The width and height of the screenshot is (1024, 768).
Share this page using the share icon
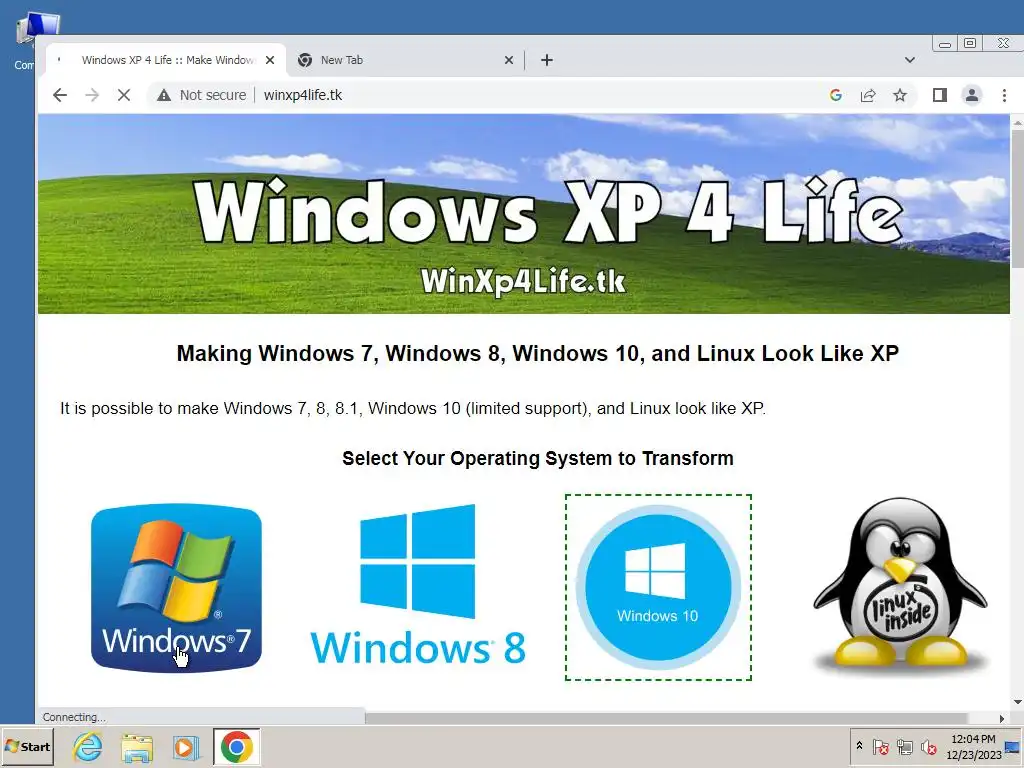click(x=868, y=95)
